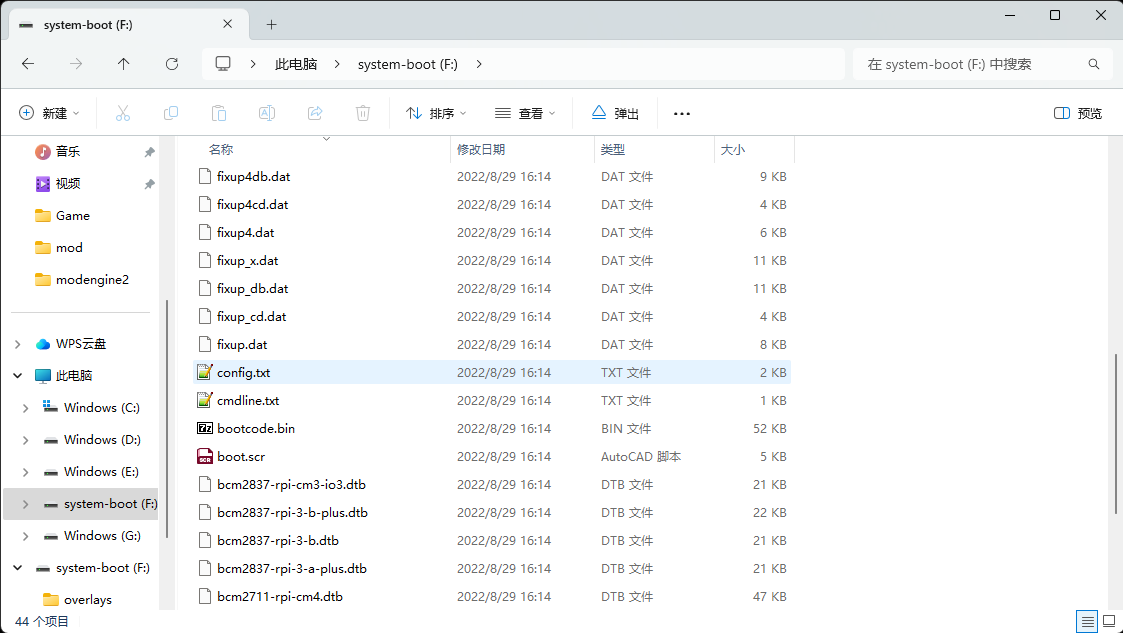Select the boot.scr file icon

coord(205,456)
